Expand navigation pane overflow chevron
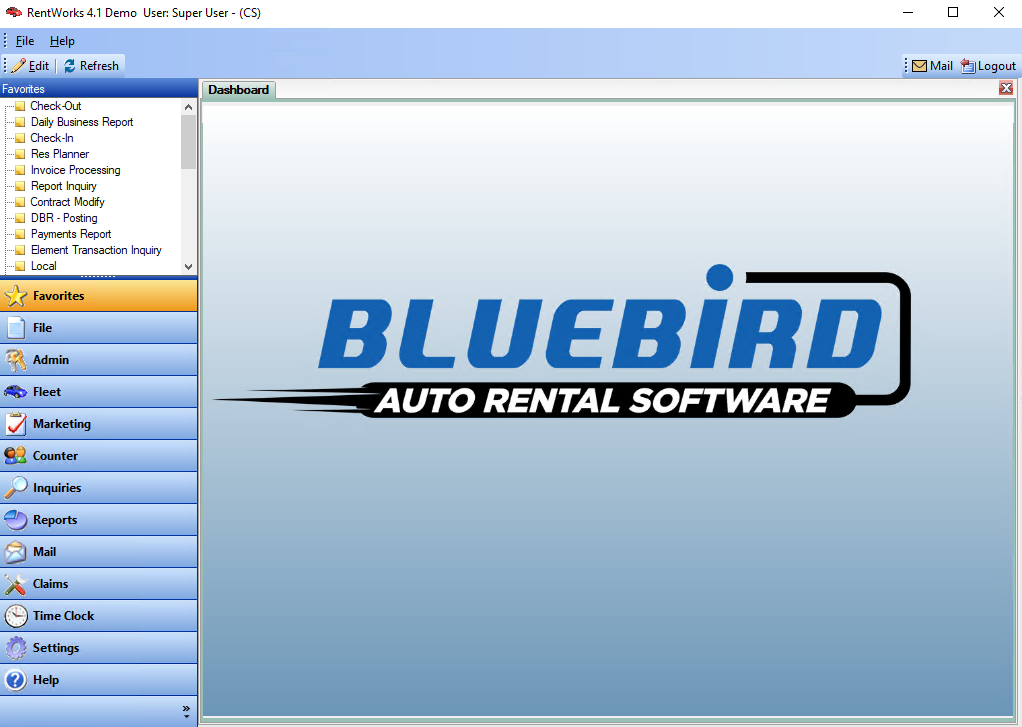The image size is (1022, 727). point(186,711)
